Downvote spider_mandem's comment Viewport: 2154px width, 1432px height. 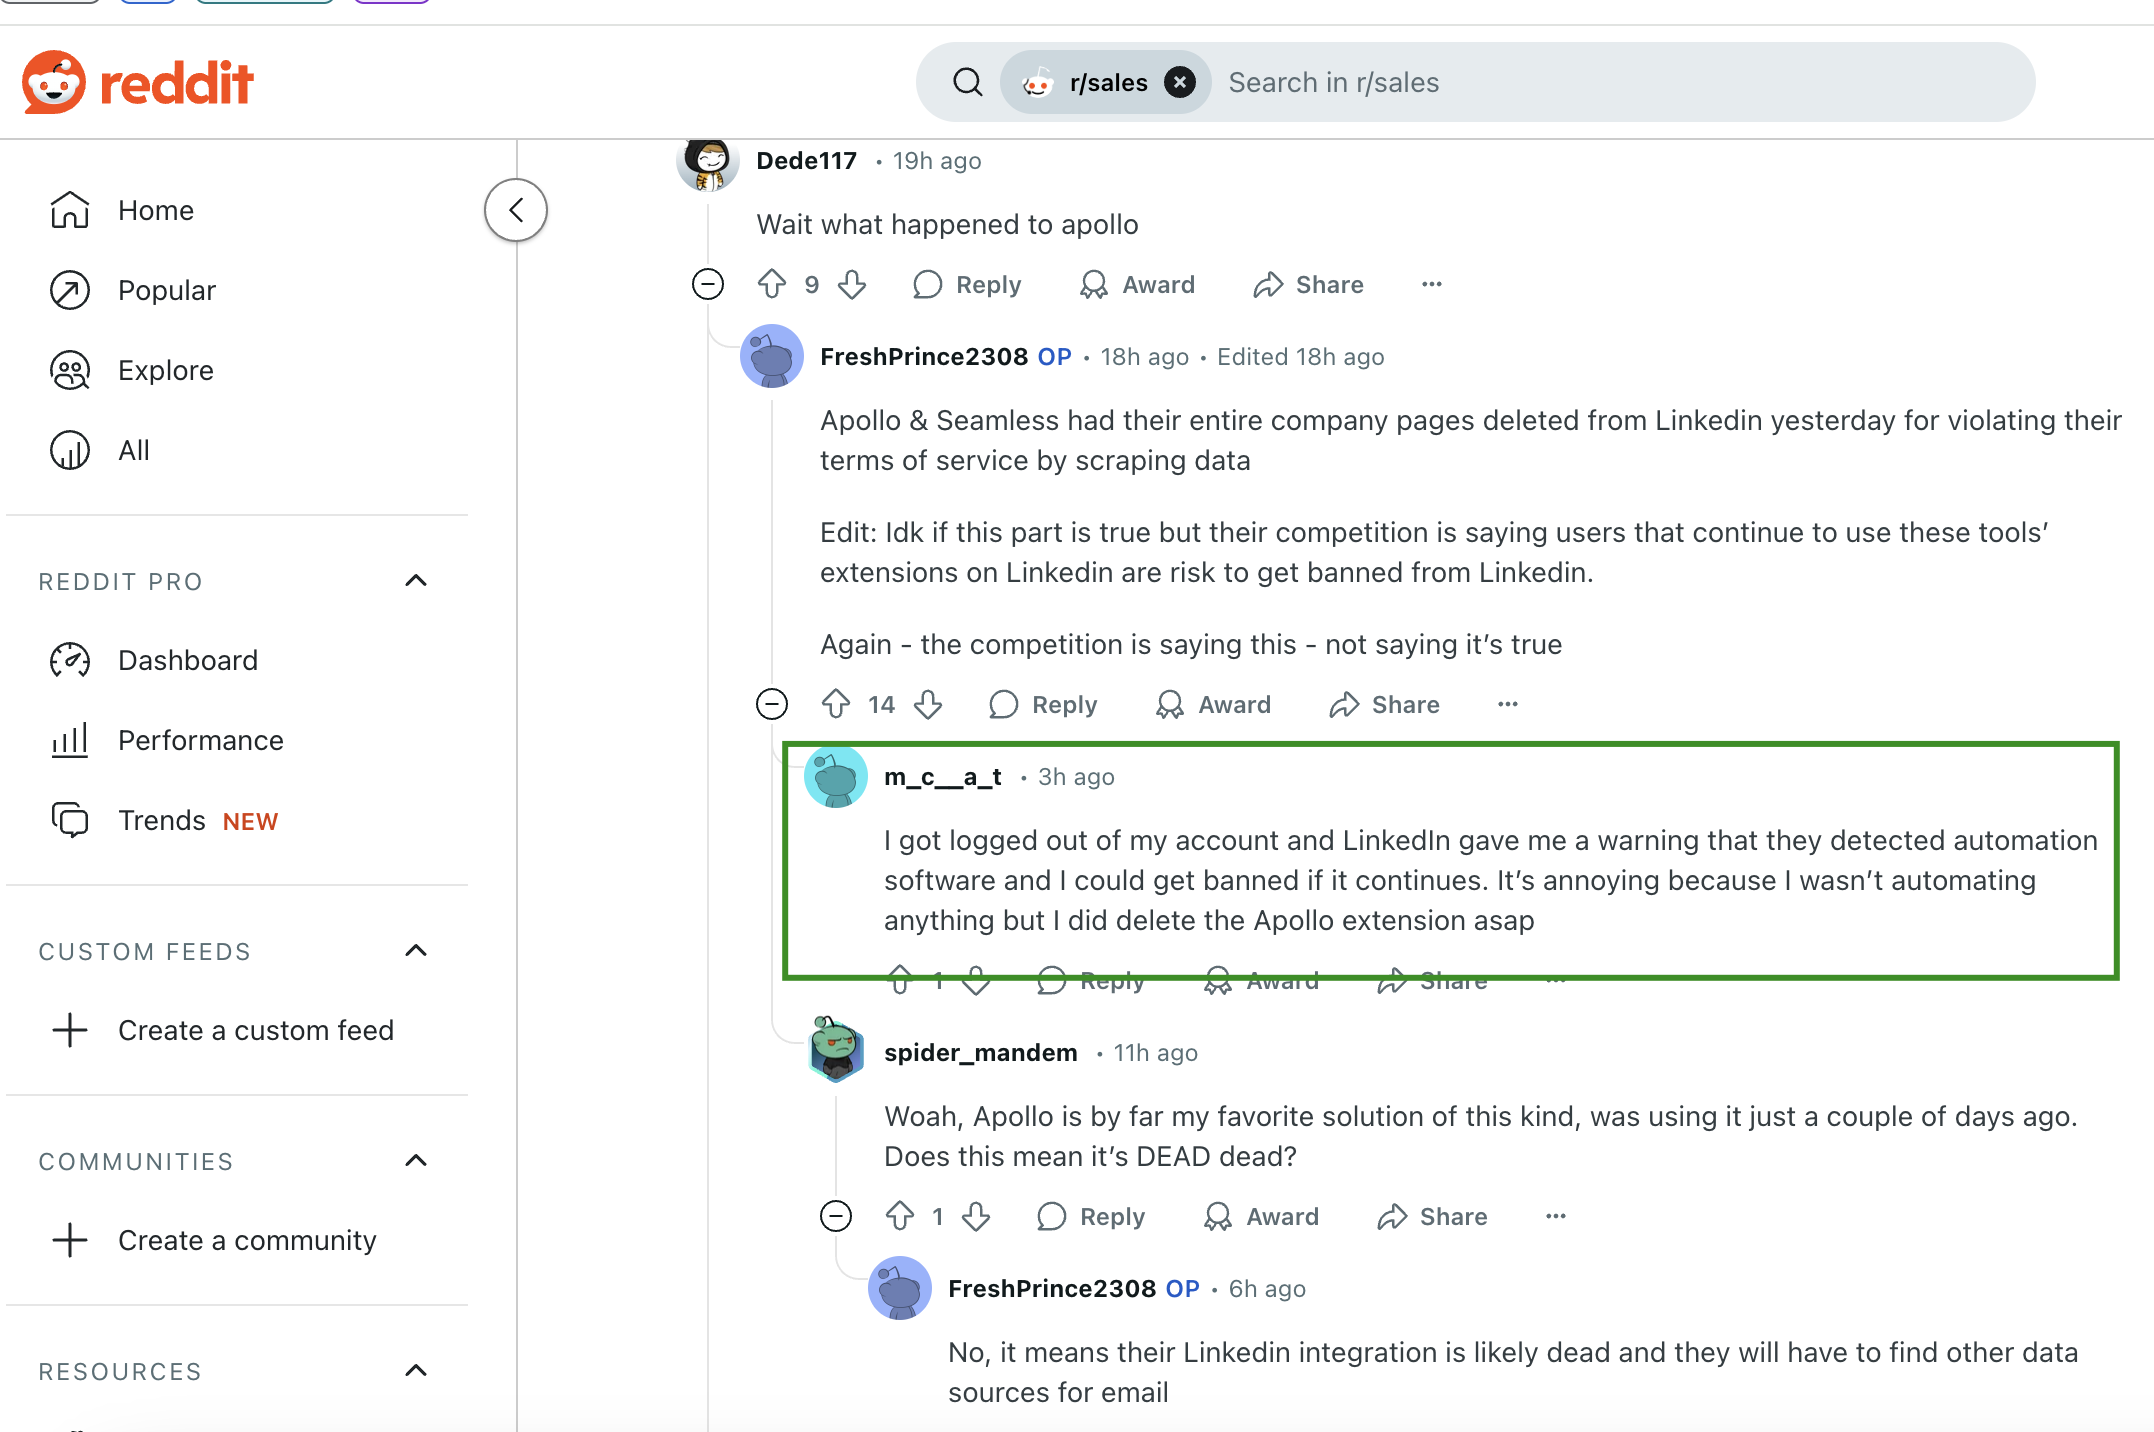(975, 1216)
